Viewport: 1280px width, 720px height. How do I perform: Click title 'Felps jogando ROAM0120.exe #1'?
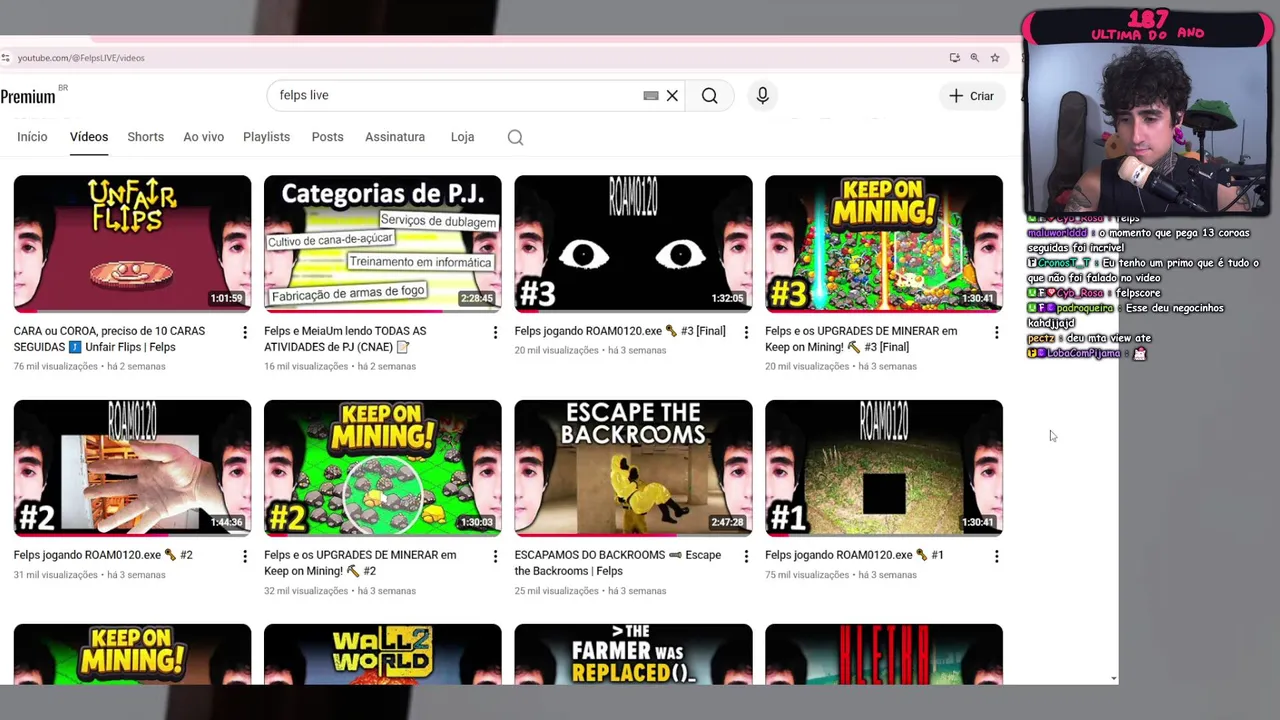pos(854,555)
